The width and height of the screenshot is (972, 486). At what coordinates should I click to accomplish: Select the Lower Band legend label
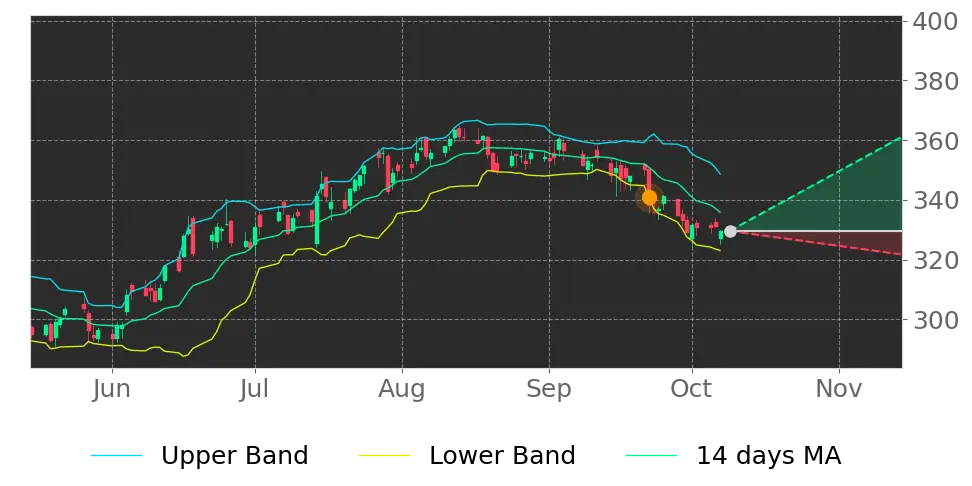click(x=502, y=456)
